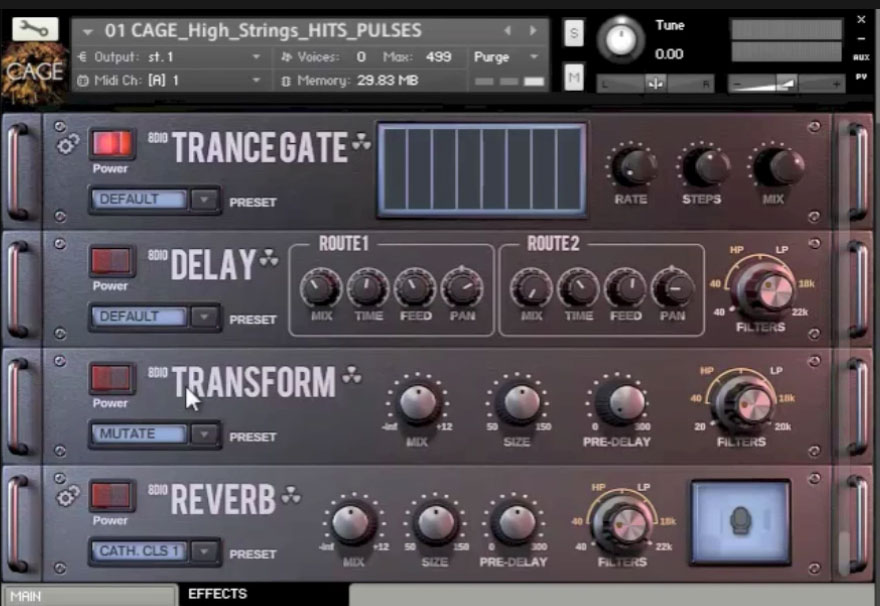
Task: Toggle the Trance Gate Power switch
Action: tap(111, 144)
